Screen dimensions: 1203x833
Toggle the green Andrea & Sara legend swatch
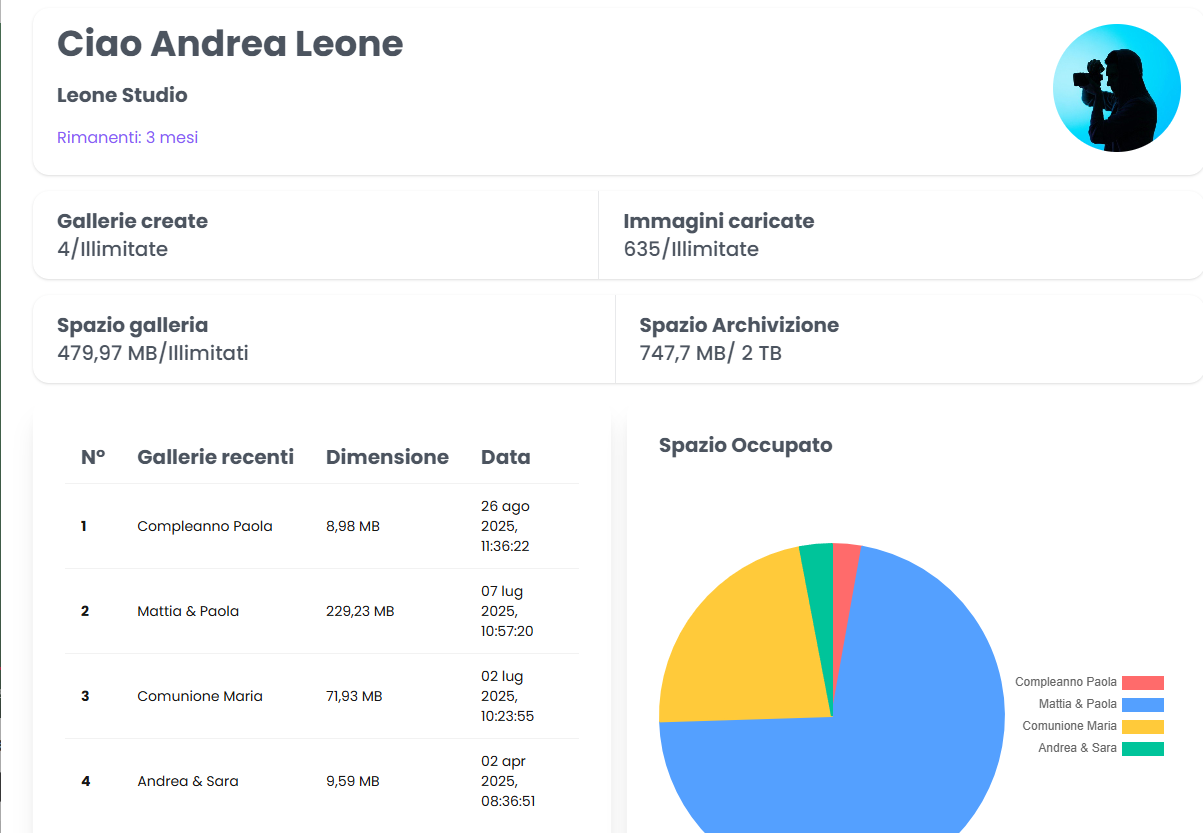1142,749
